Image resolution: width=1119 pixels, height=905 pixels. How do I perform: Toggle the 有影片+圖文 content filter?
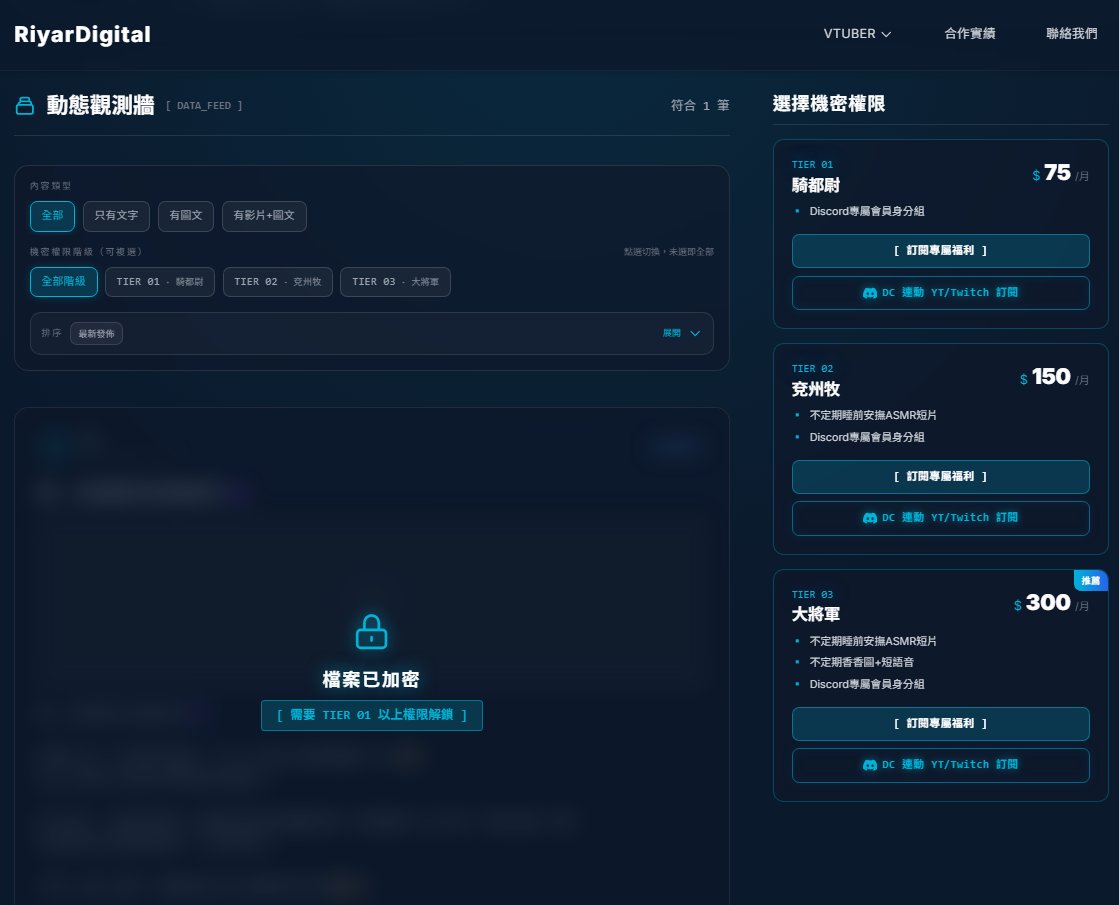[x=264, y=216]
